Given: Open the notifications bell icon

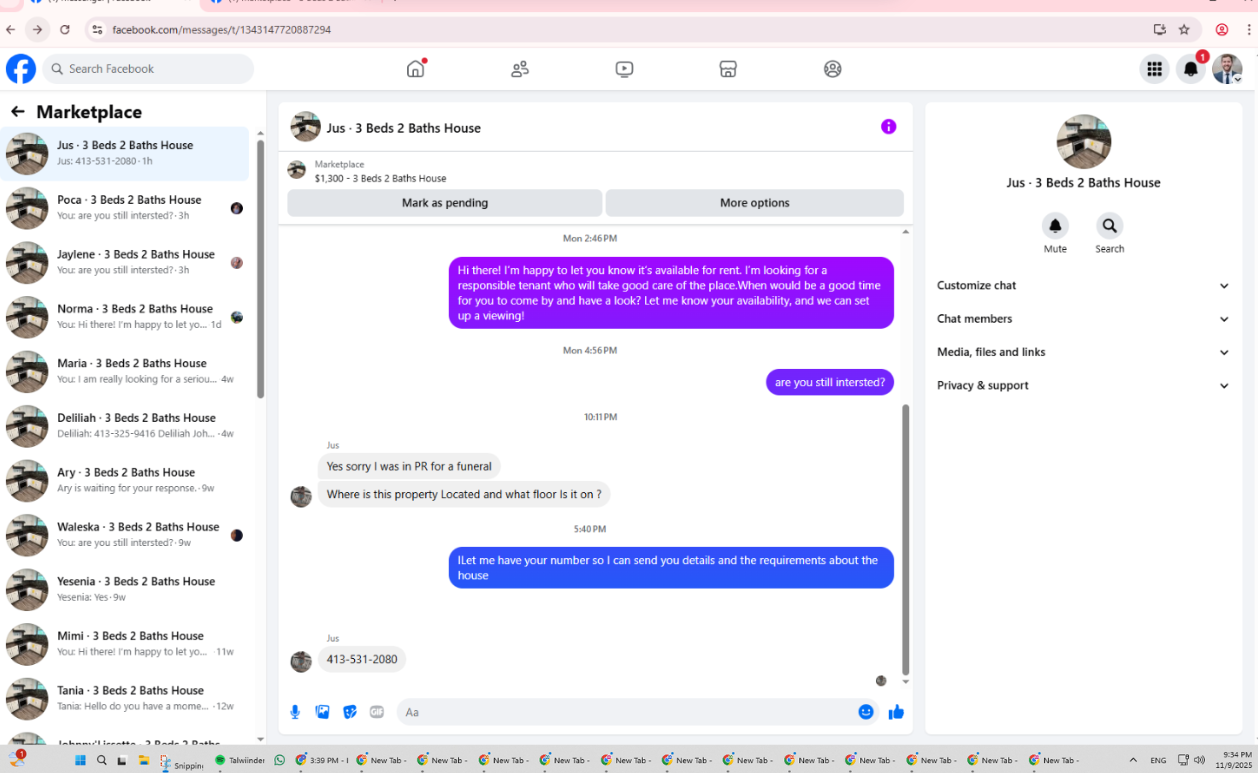Looking at the screenshot, I should click(x=1190, y=69).
